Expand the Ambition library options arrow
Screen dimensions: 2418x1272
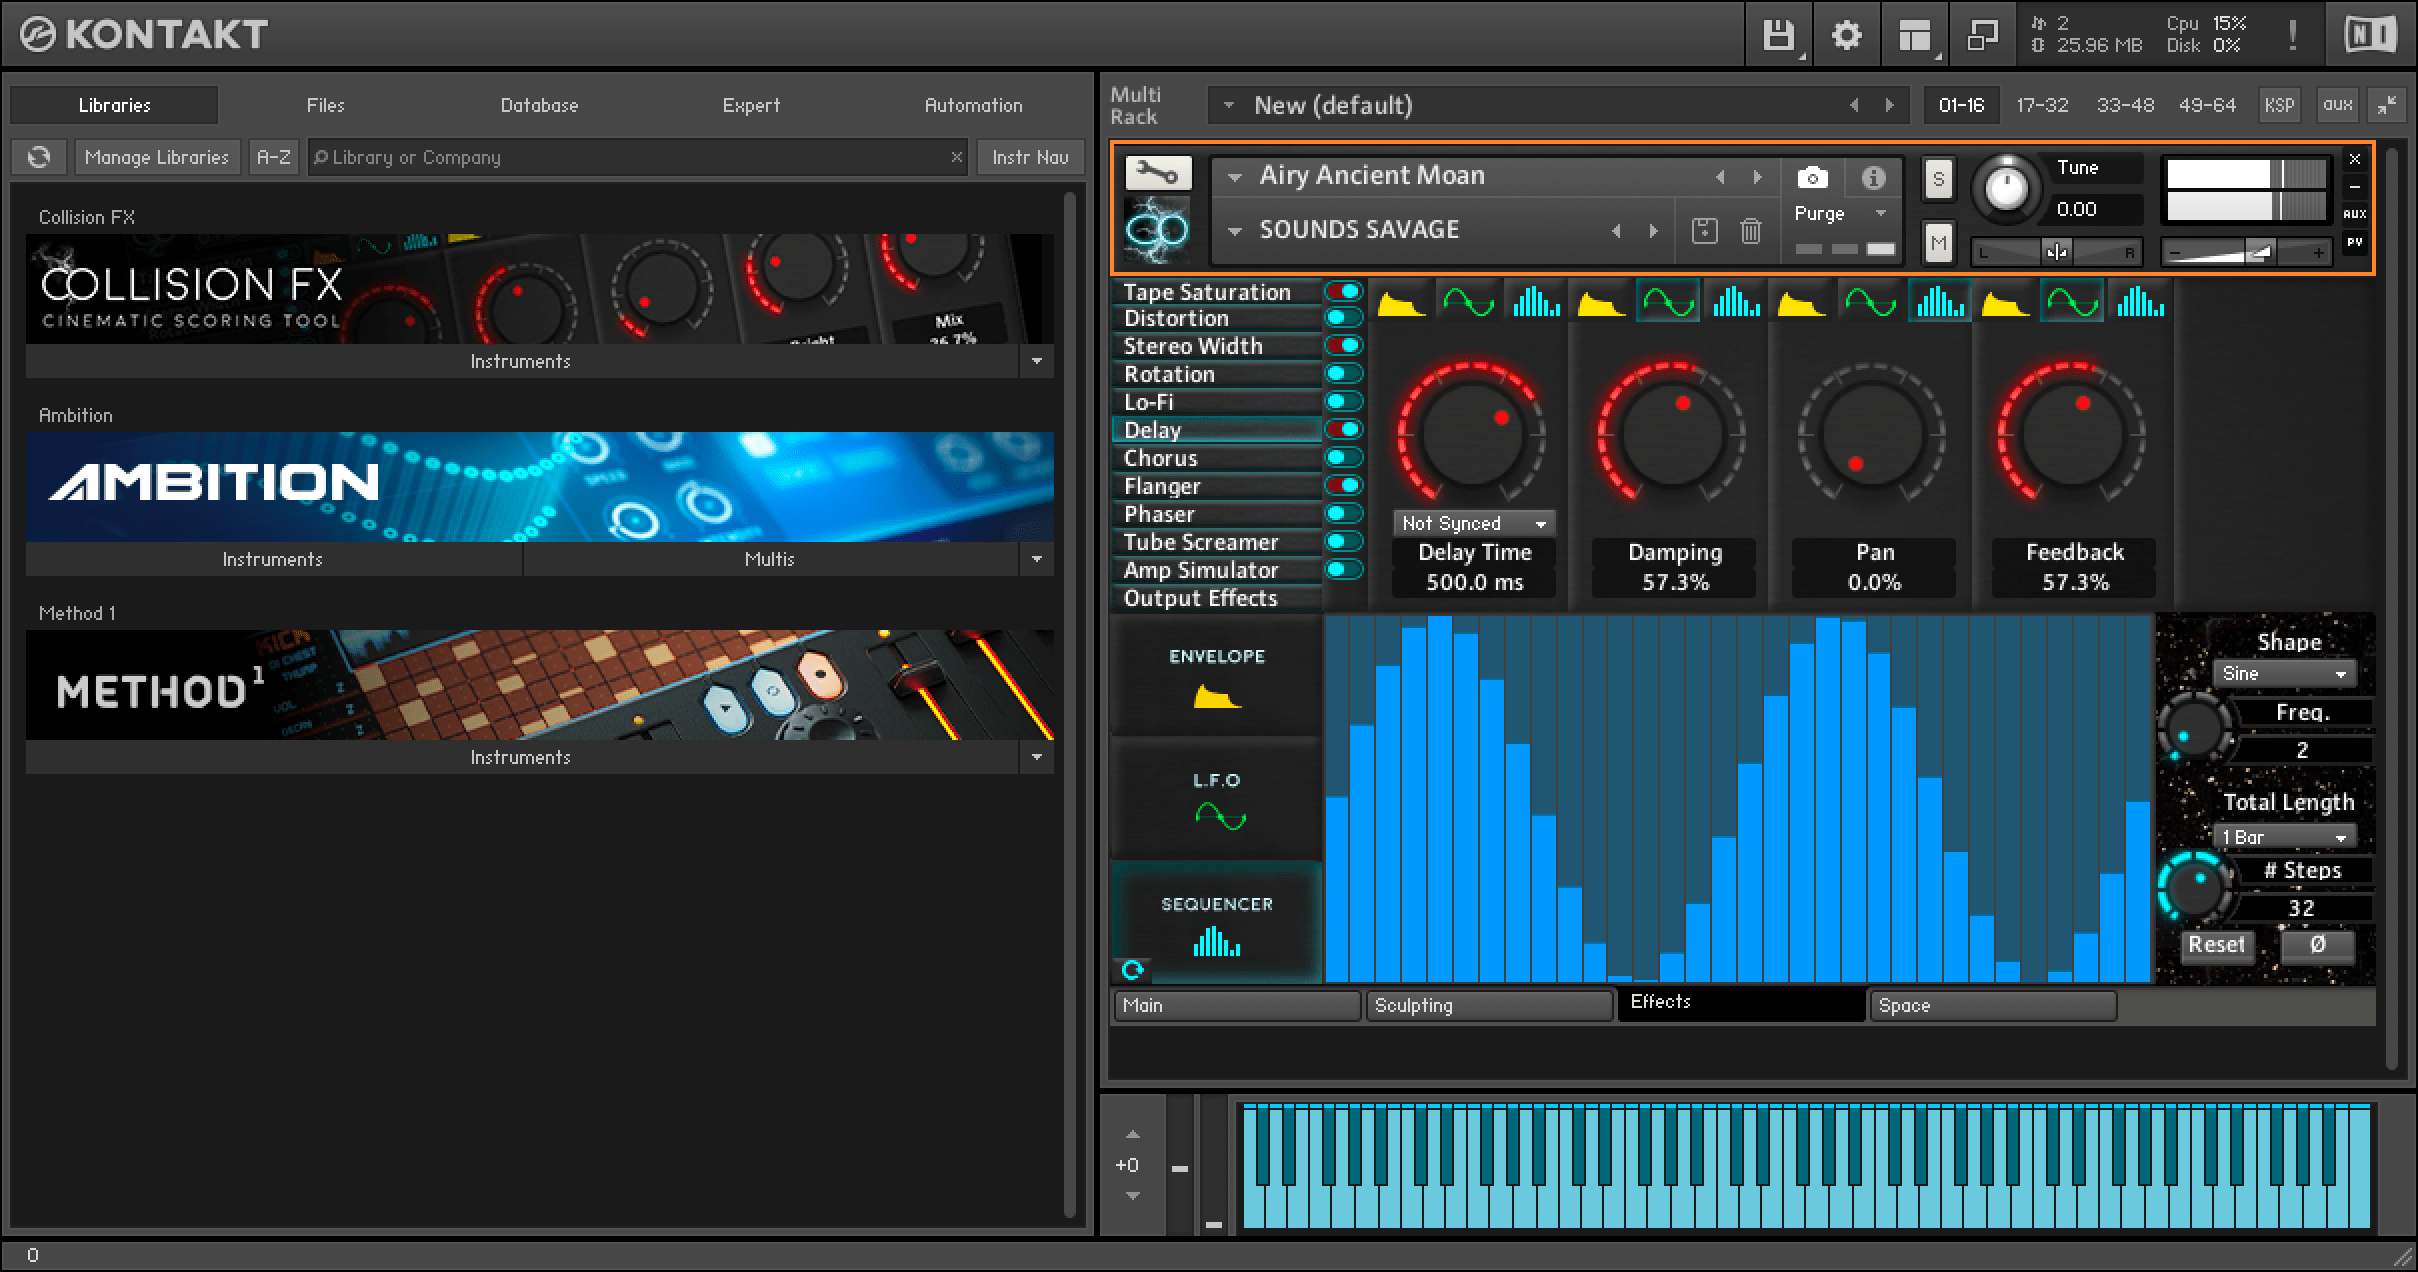tap(1036, 559)
